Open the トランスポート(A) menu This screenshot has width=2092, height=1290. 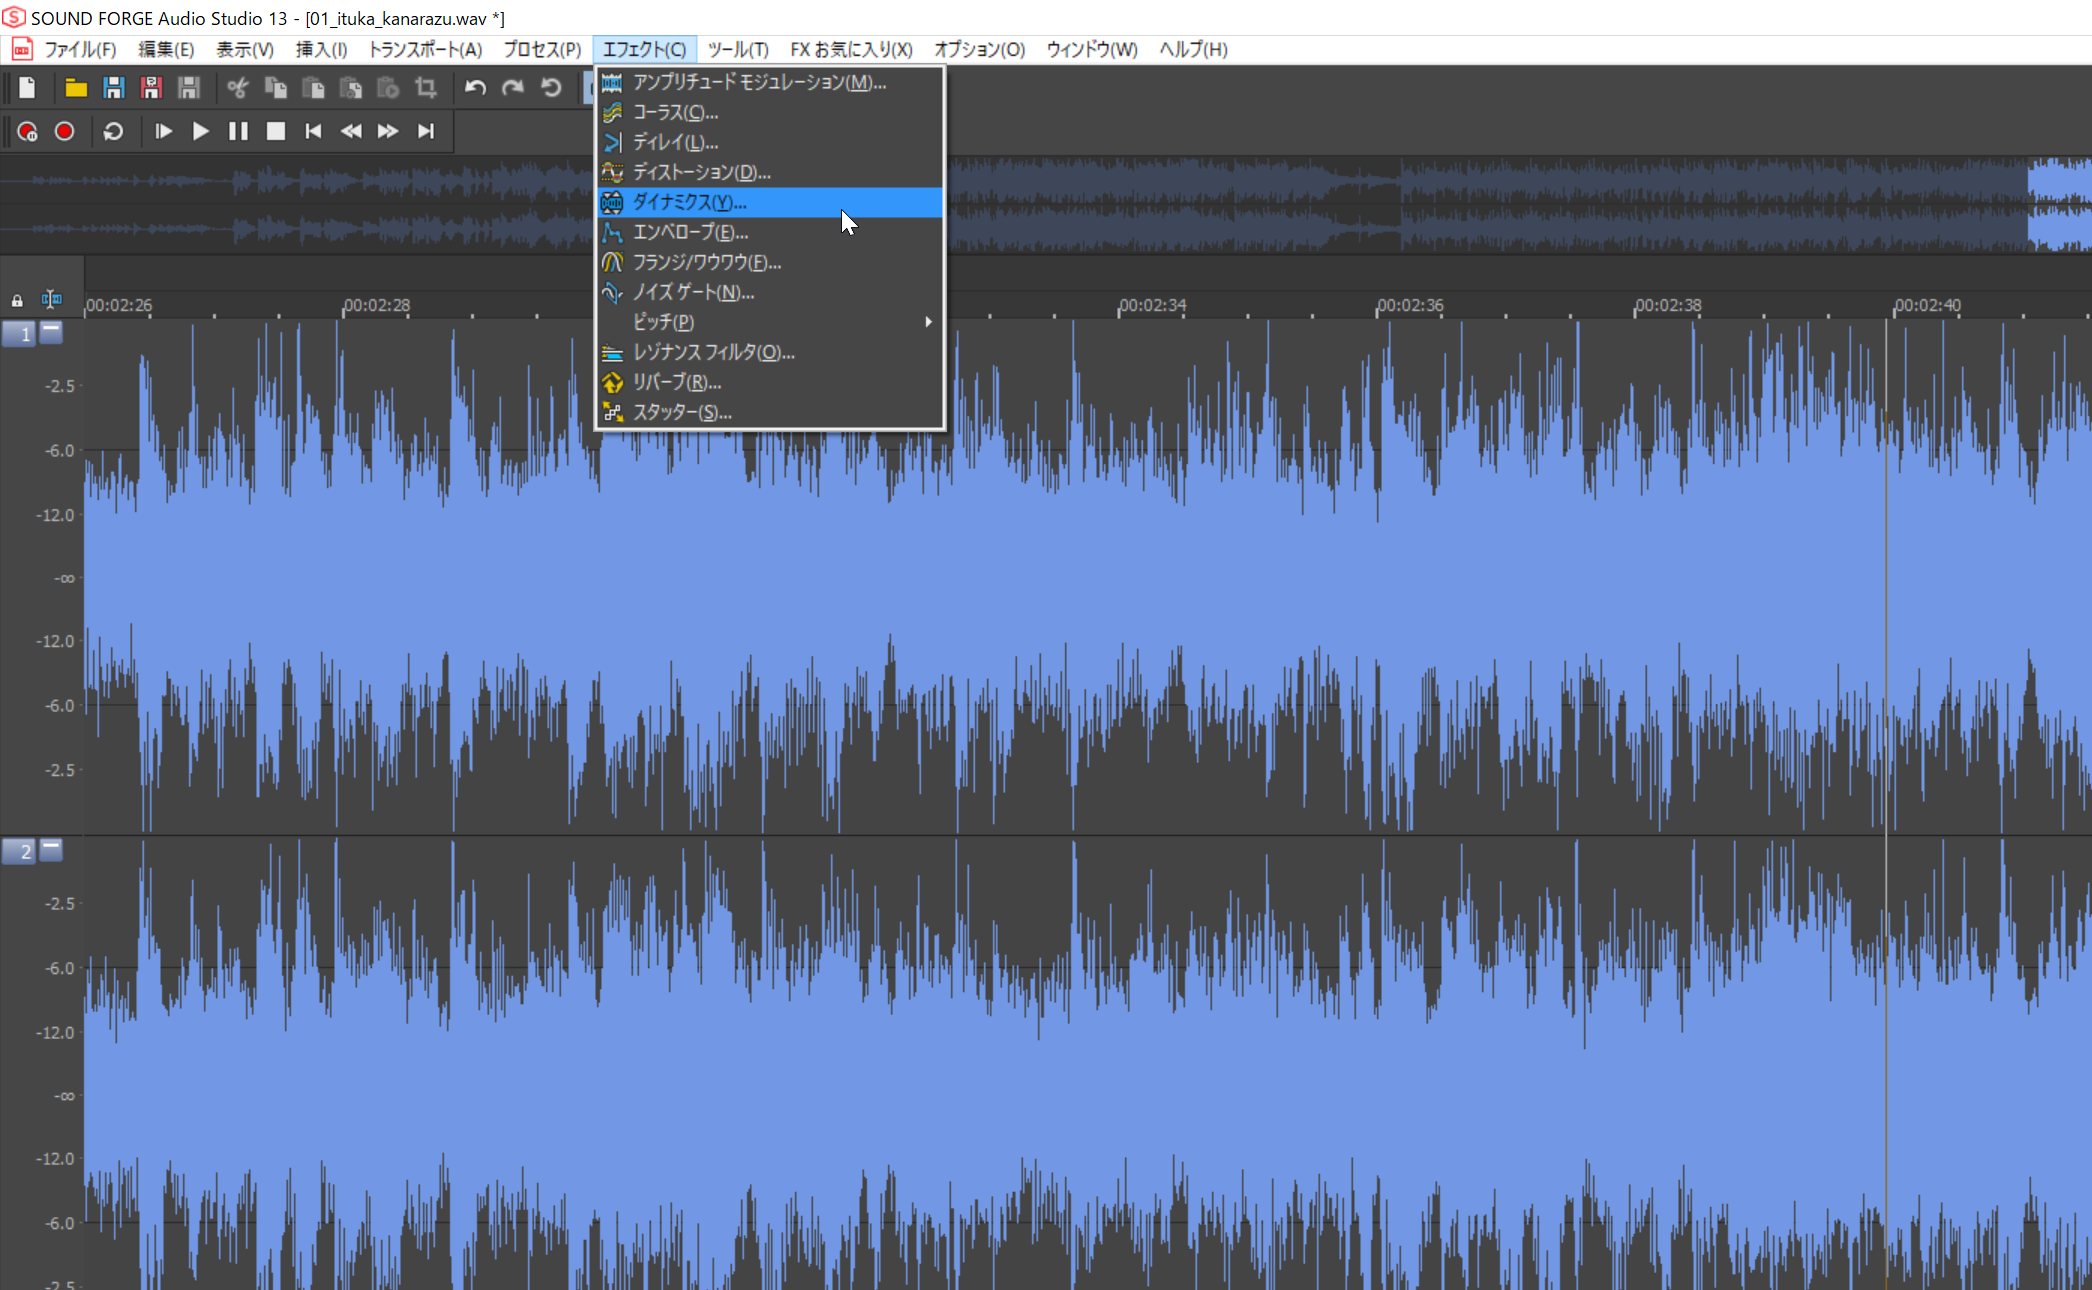coord(425,49)
